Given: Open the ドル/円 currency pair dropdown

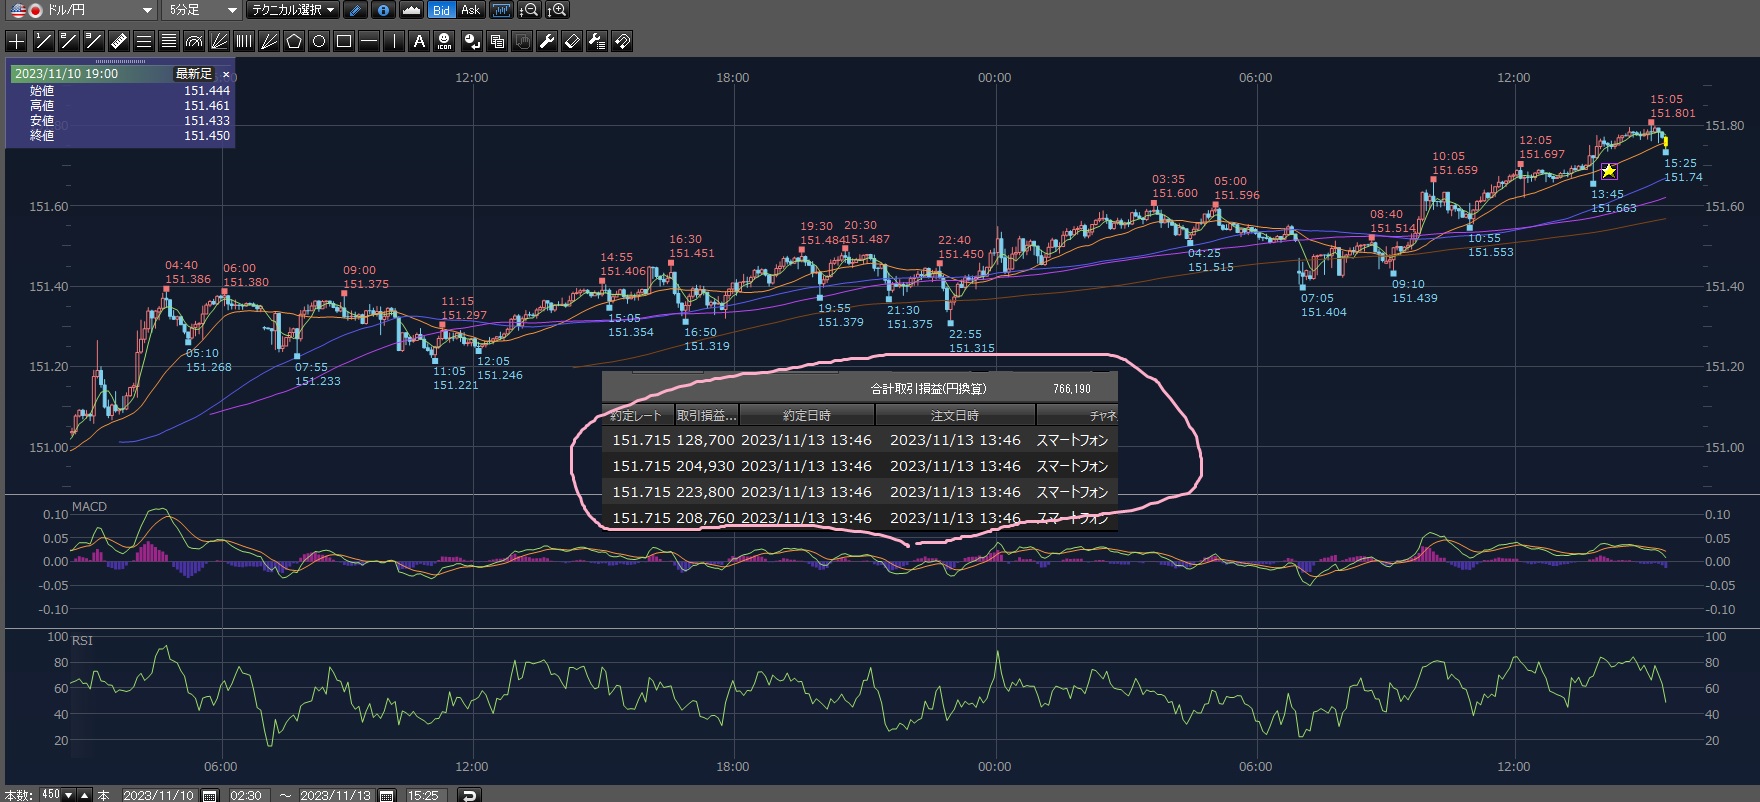Looking at the screenshot, I should [x=81, y=10].
